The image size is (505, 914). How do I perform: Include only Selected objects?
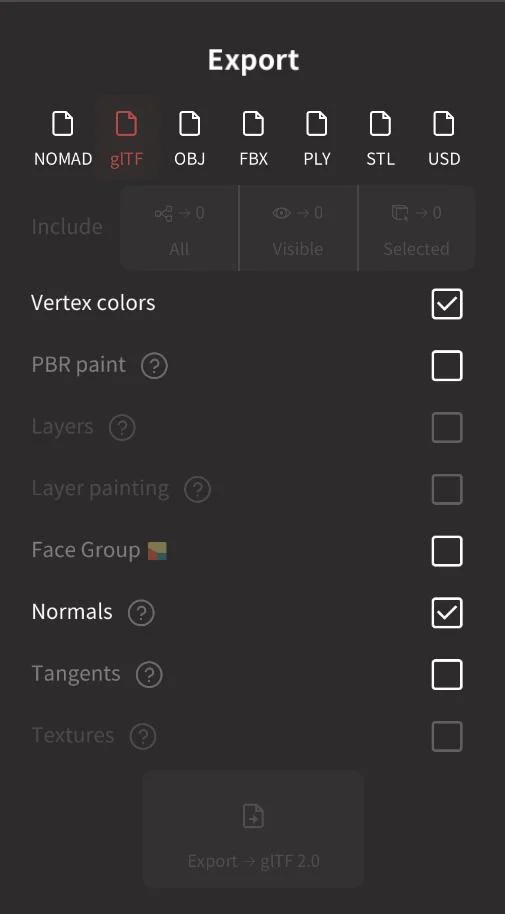pos(416,228)
